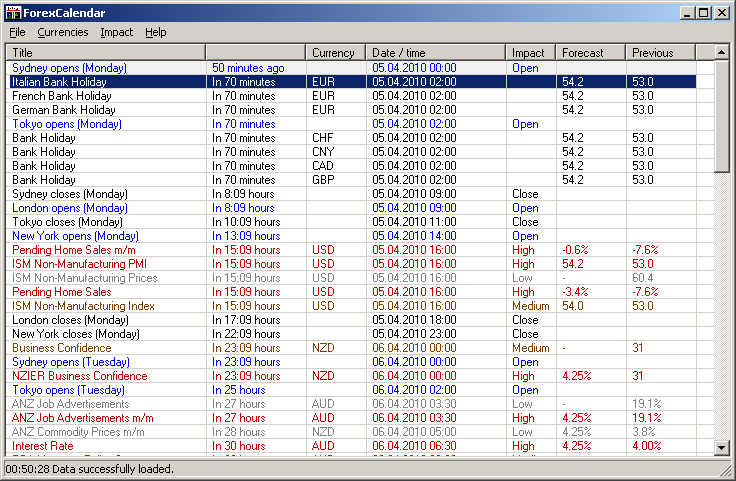Sort by the Impact column header
The image size is (736, 481).
coord(531,53)
